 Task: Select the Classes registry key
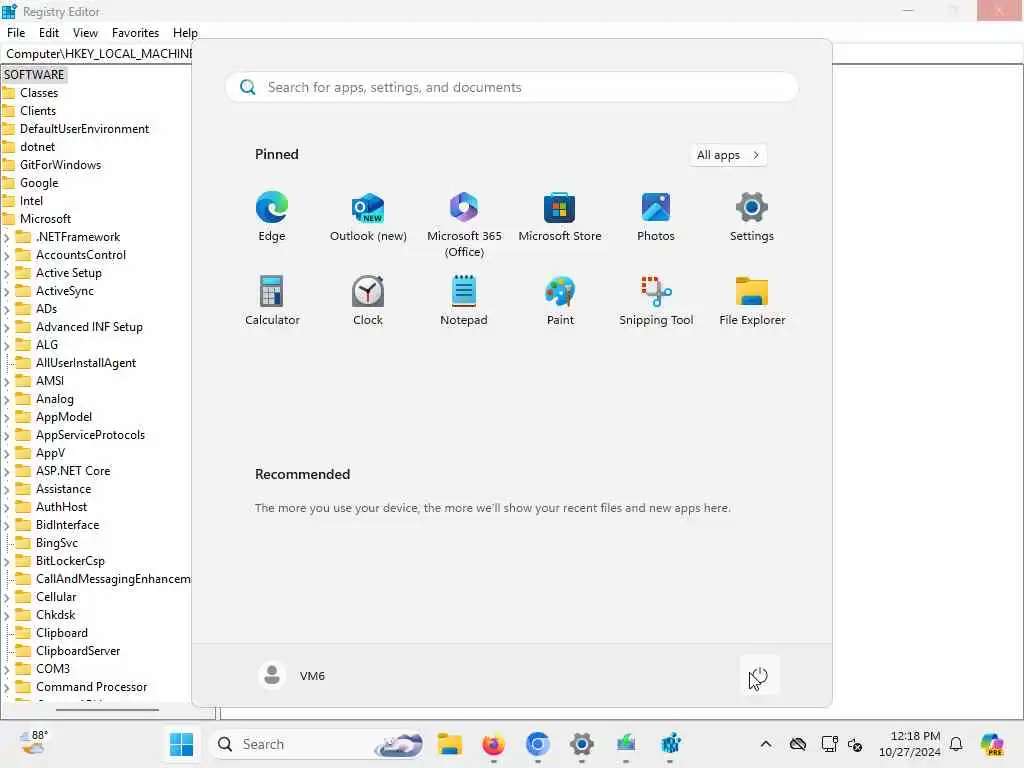coord(39,93)
